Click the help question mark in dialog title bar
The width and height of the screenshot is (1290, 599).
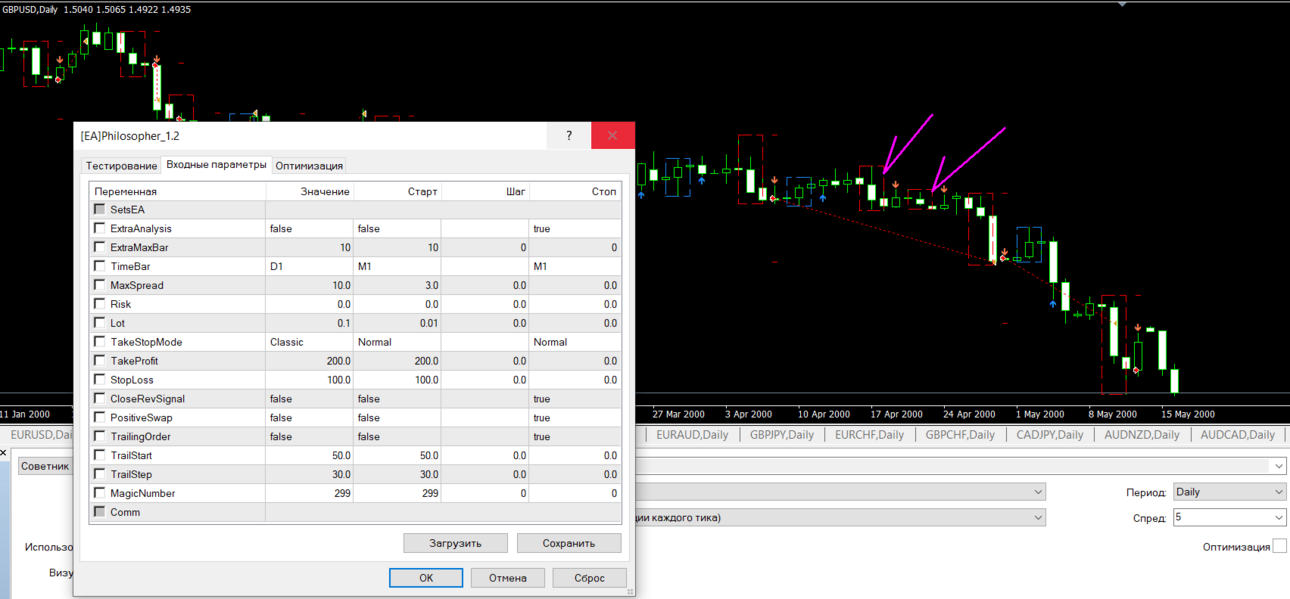coord(569,135)
